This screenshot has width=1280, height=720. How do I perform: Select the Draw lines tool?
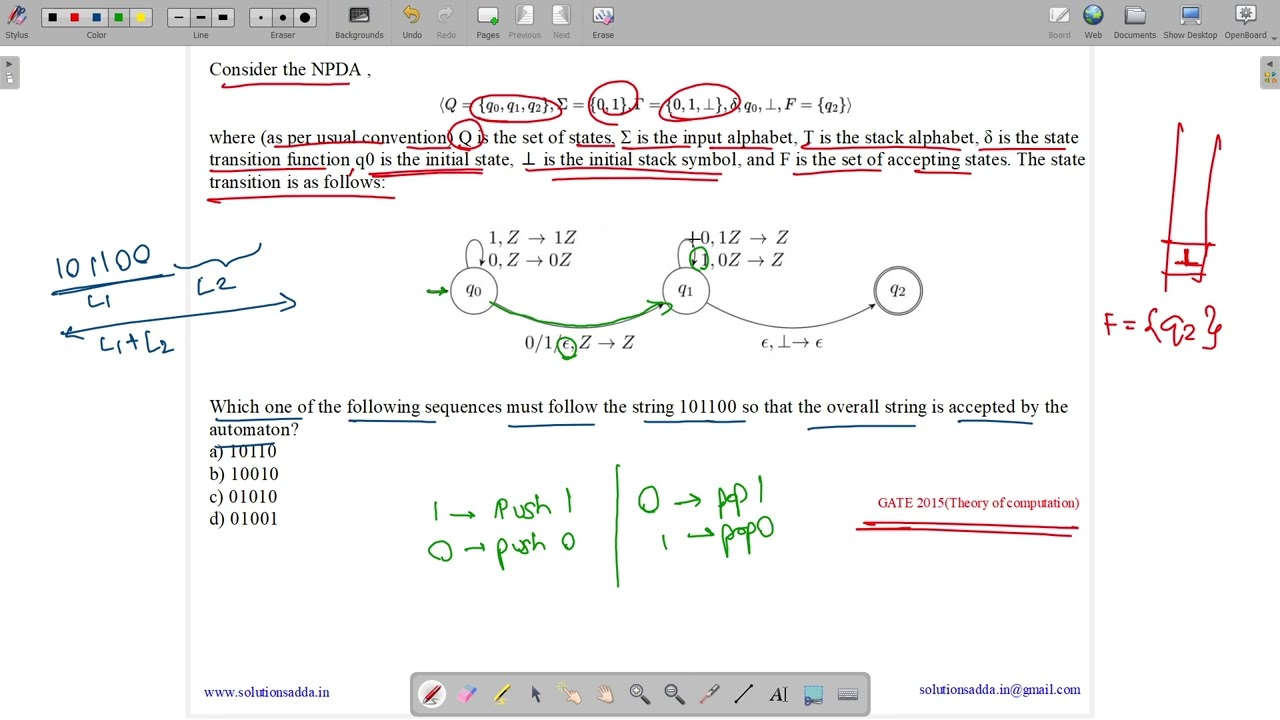[744, 694]
